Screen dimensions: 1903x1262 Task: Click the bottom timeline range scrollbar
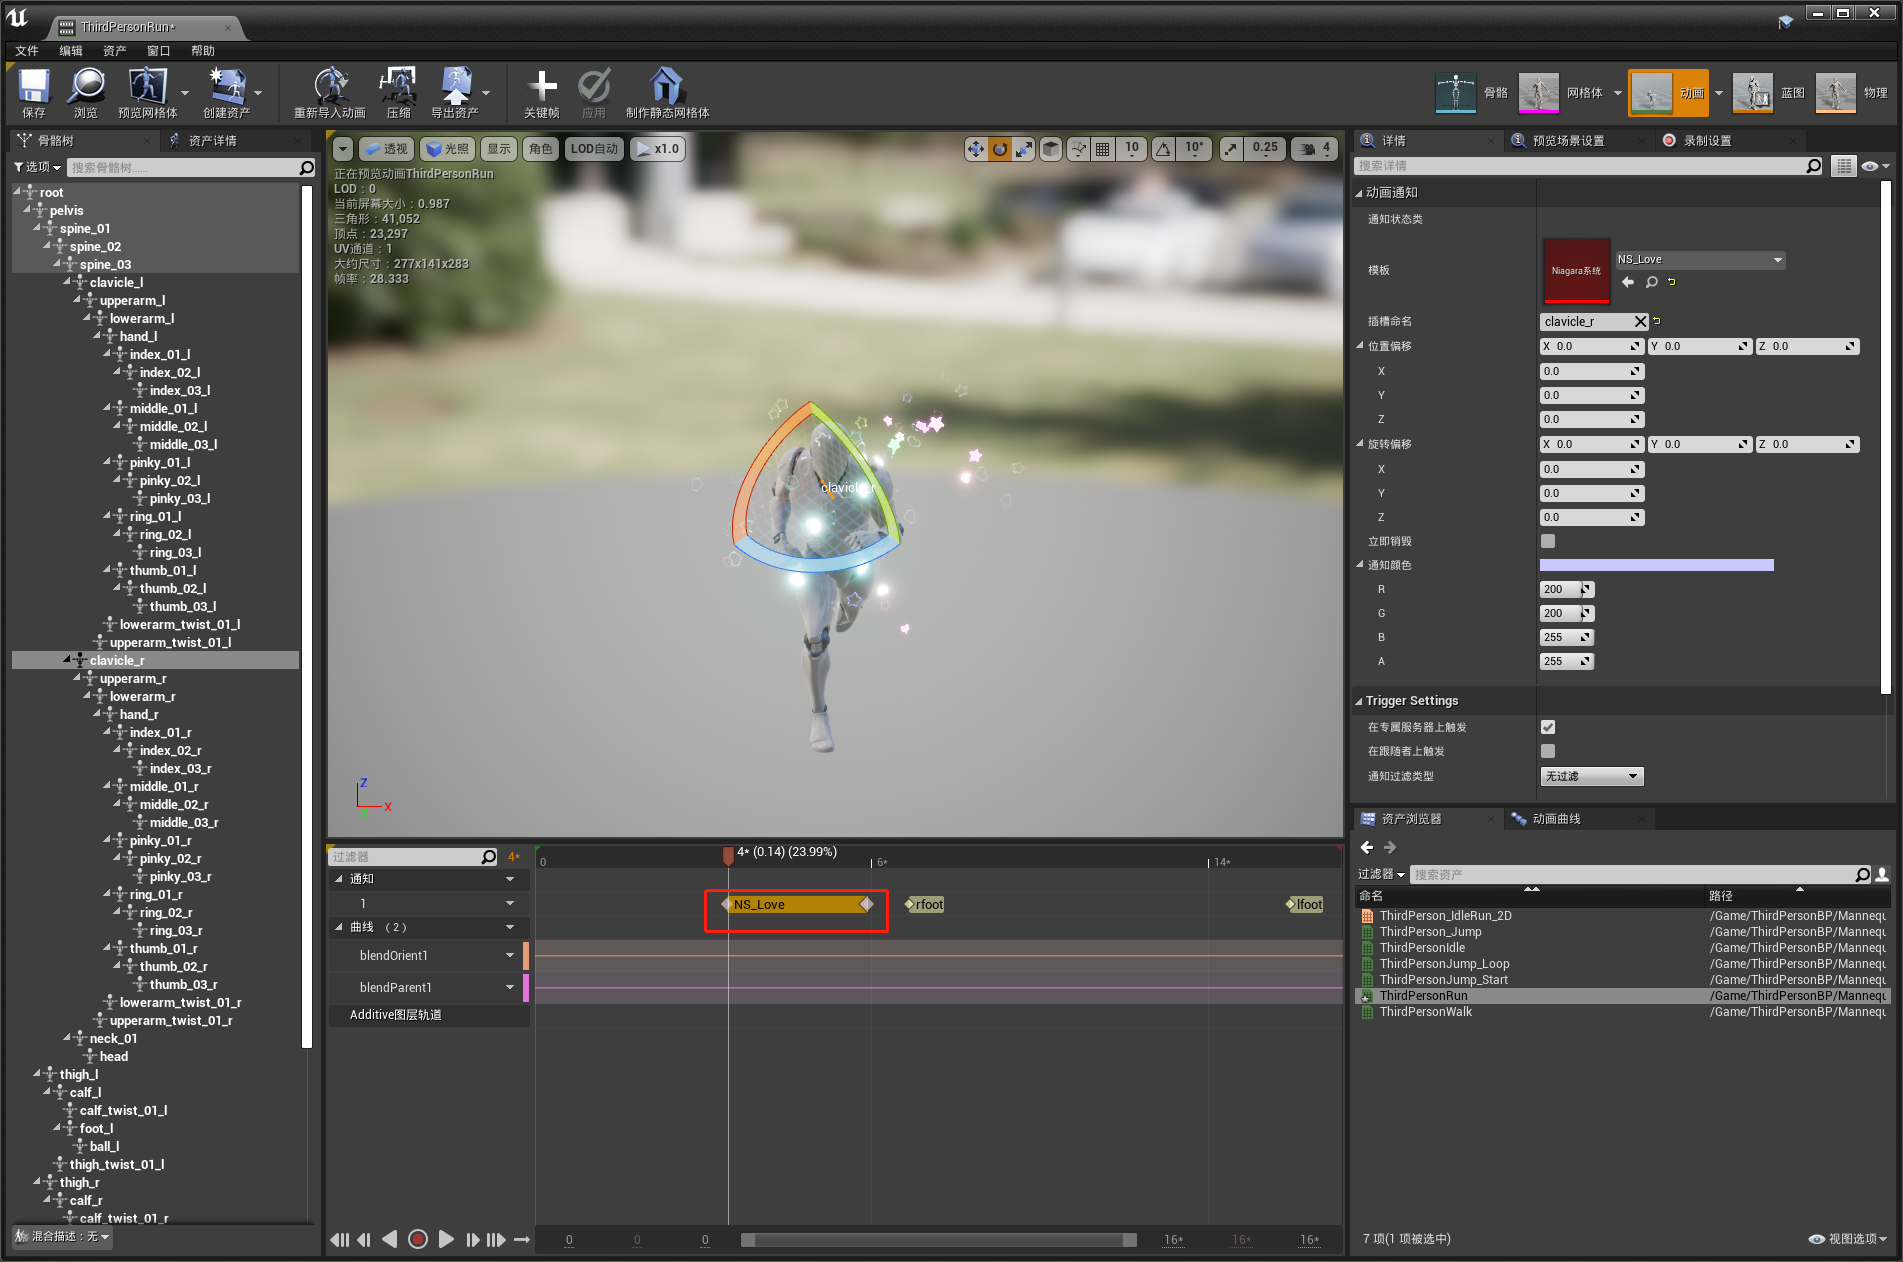click(939, 1240)
